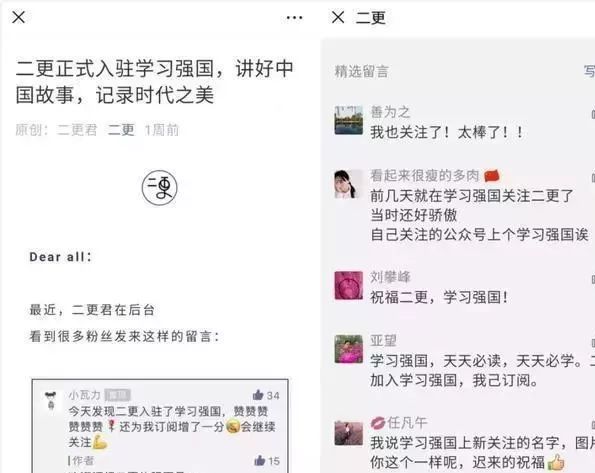This screenshot has height=473, width=595.
Task: Tap username 刘攀峰 in the comments
Action: point(390,277)
